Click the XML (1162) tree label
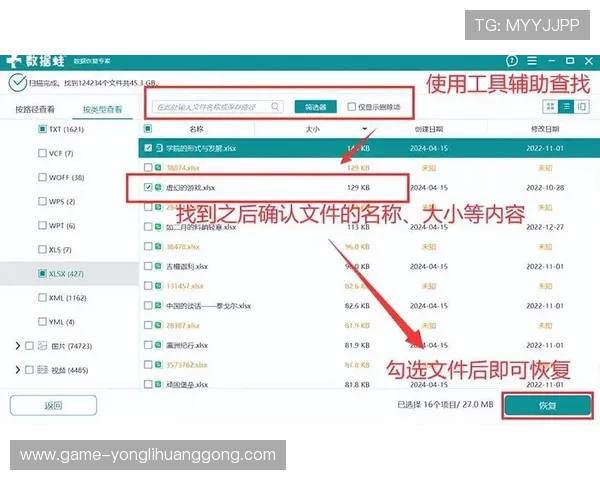 coord(68,298)
